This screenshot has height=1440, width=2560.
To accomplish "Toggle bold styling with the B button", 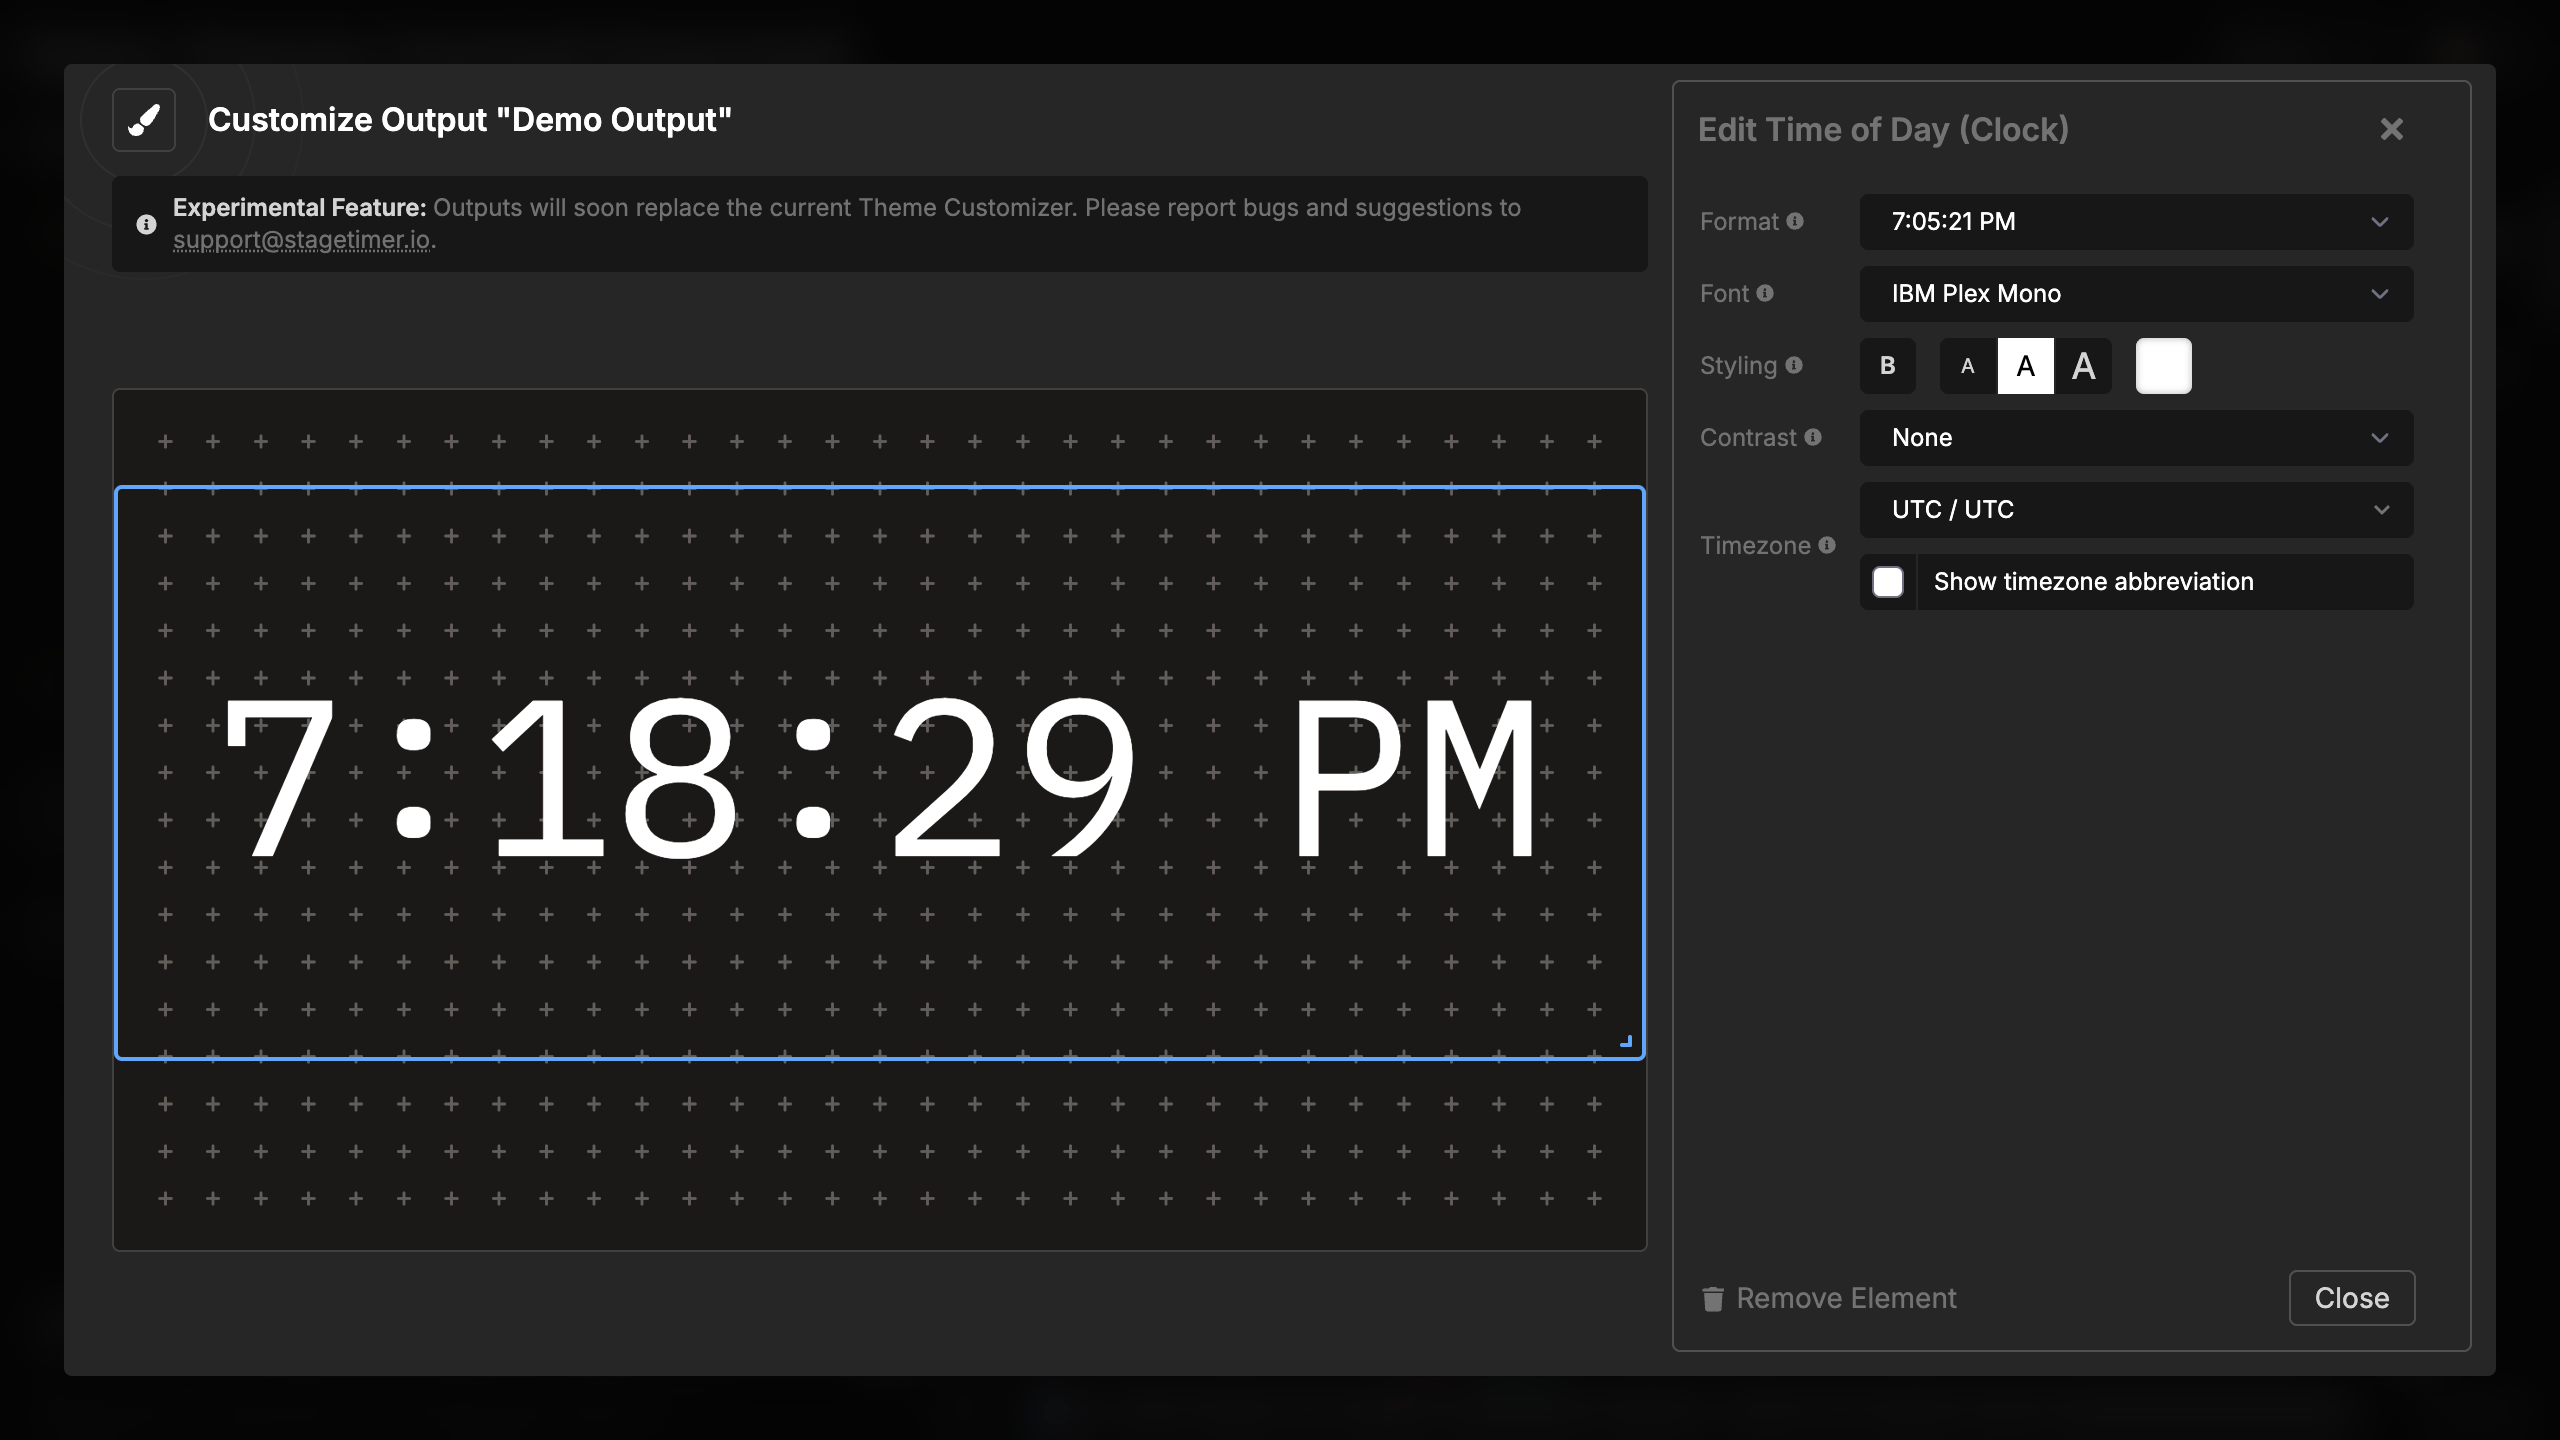I will [1888, 365].
